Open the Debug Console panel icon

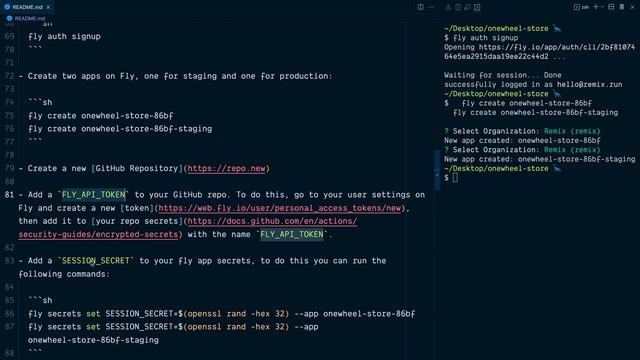pyautogui.click(x=467, y=7)
